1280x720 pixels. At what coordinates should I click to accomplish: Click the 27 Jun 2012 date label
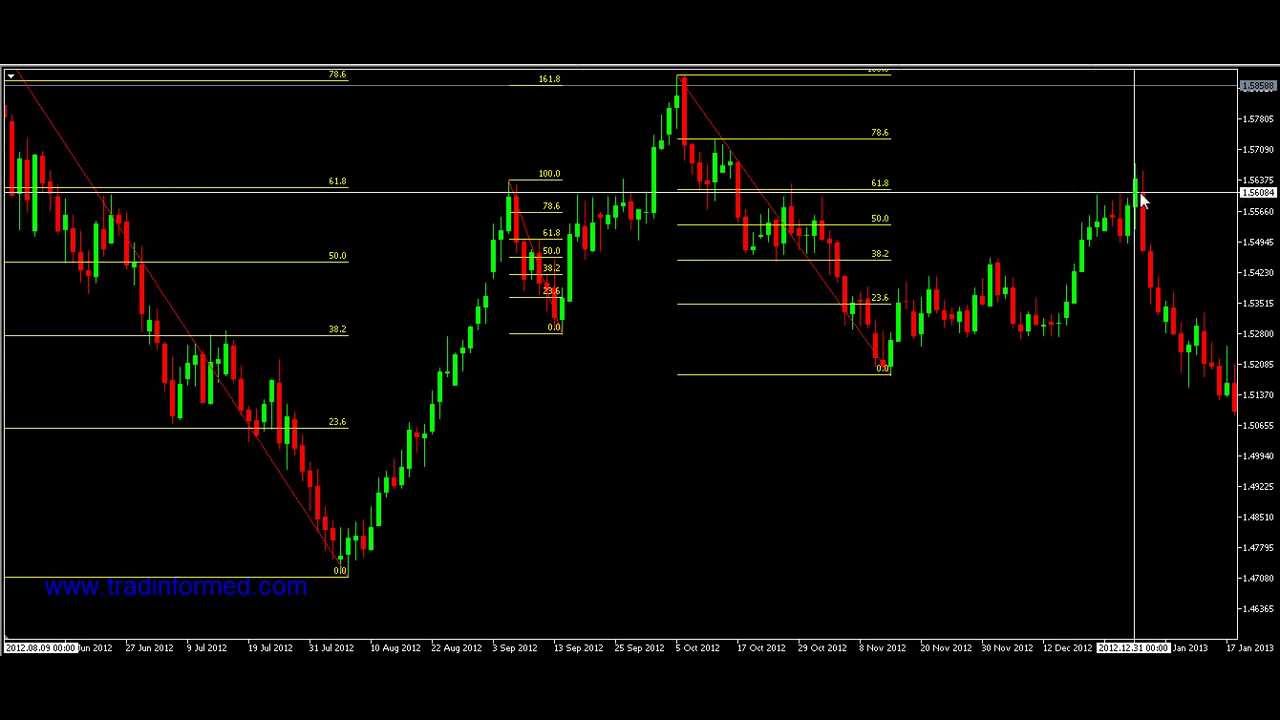(x=151, y=648)
